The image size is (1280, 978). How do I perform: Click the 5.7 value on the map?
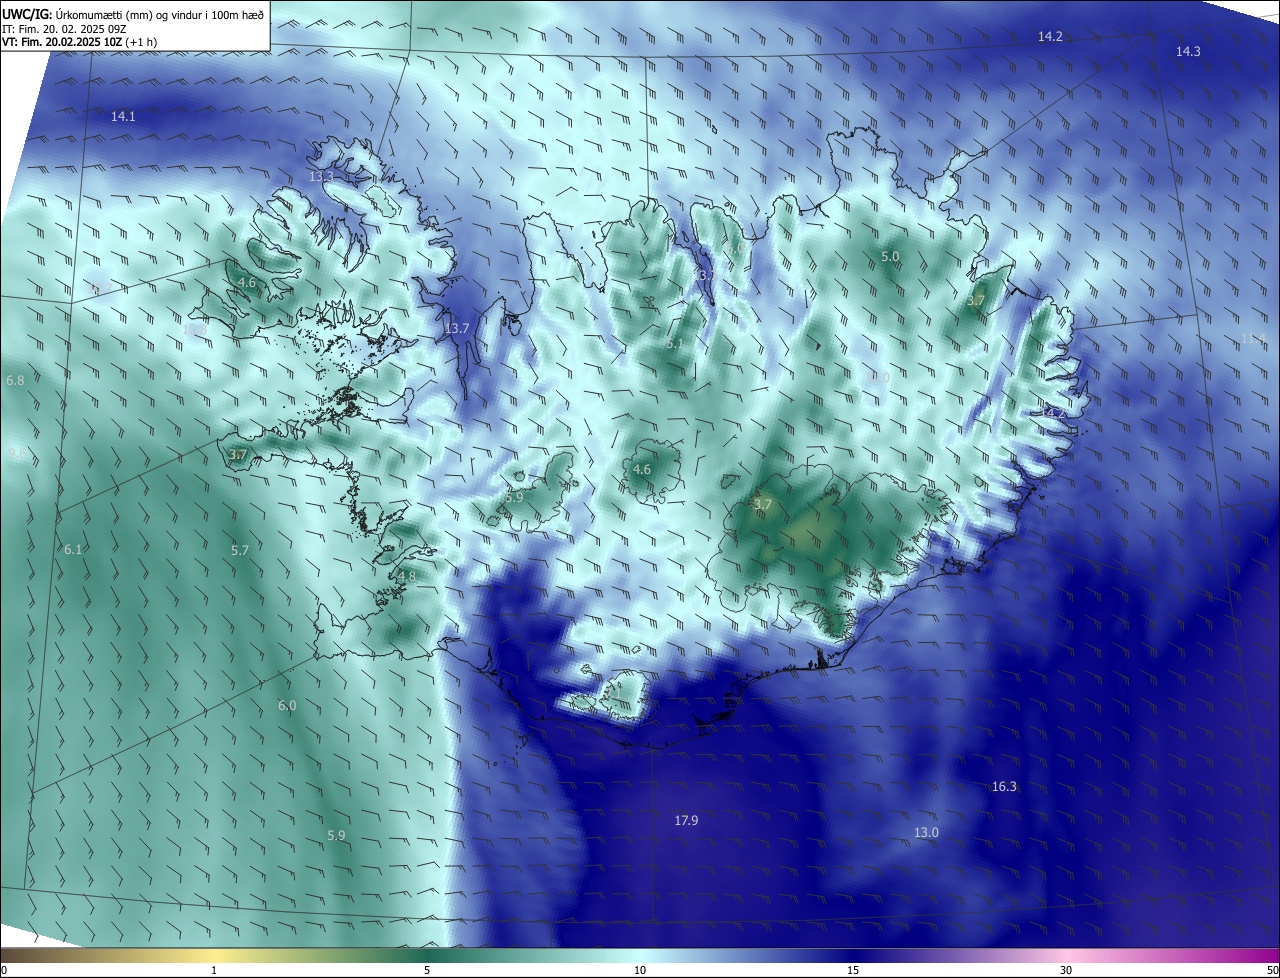tap(240, 551)
